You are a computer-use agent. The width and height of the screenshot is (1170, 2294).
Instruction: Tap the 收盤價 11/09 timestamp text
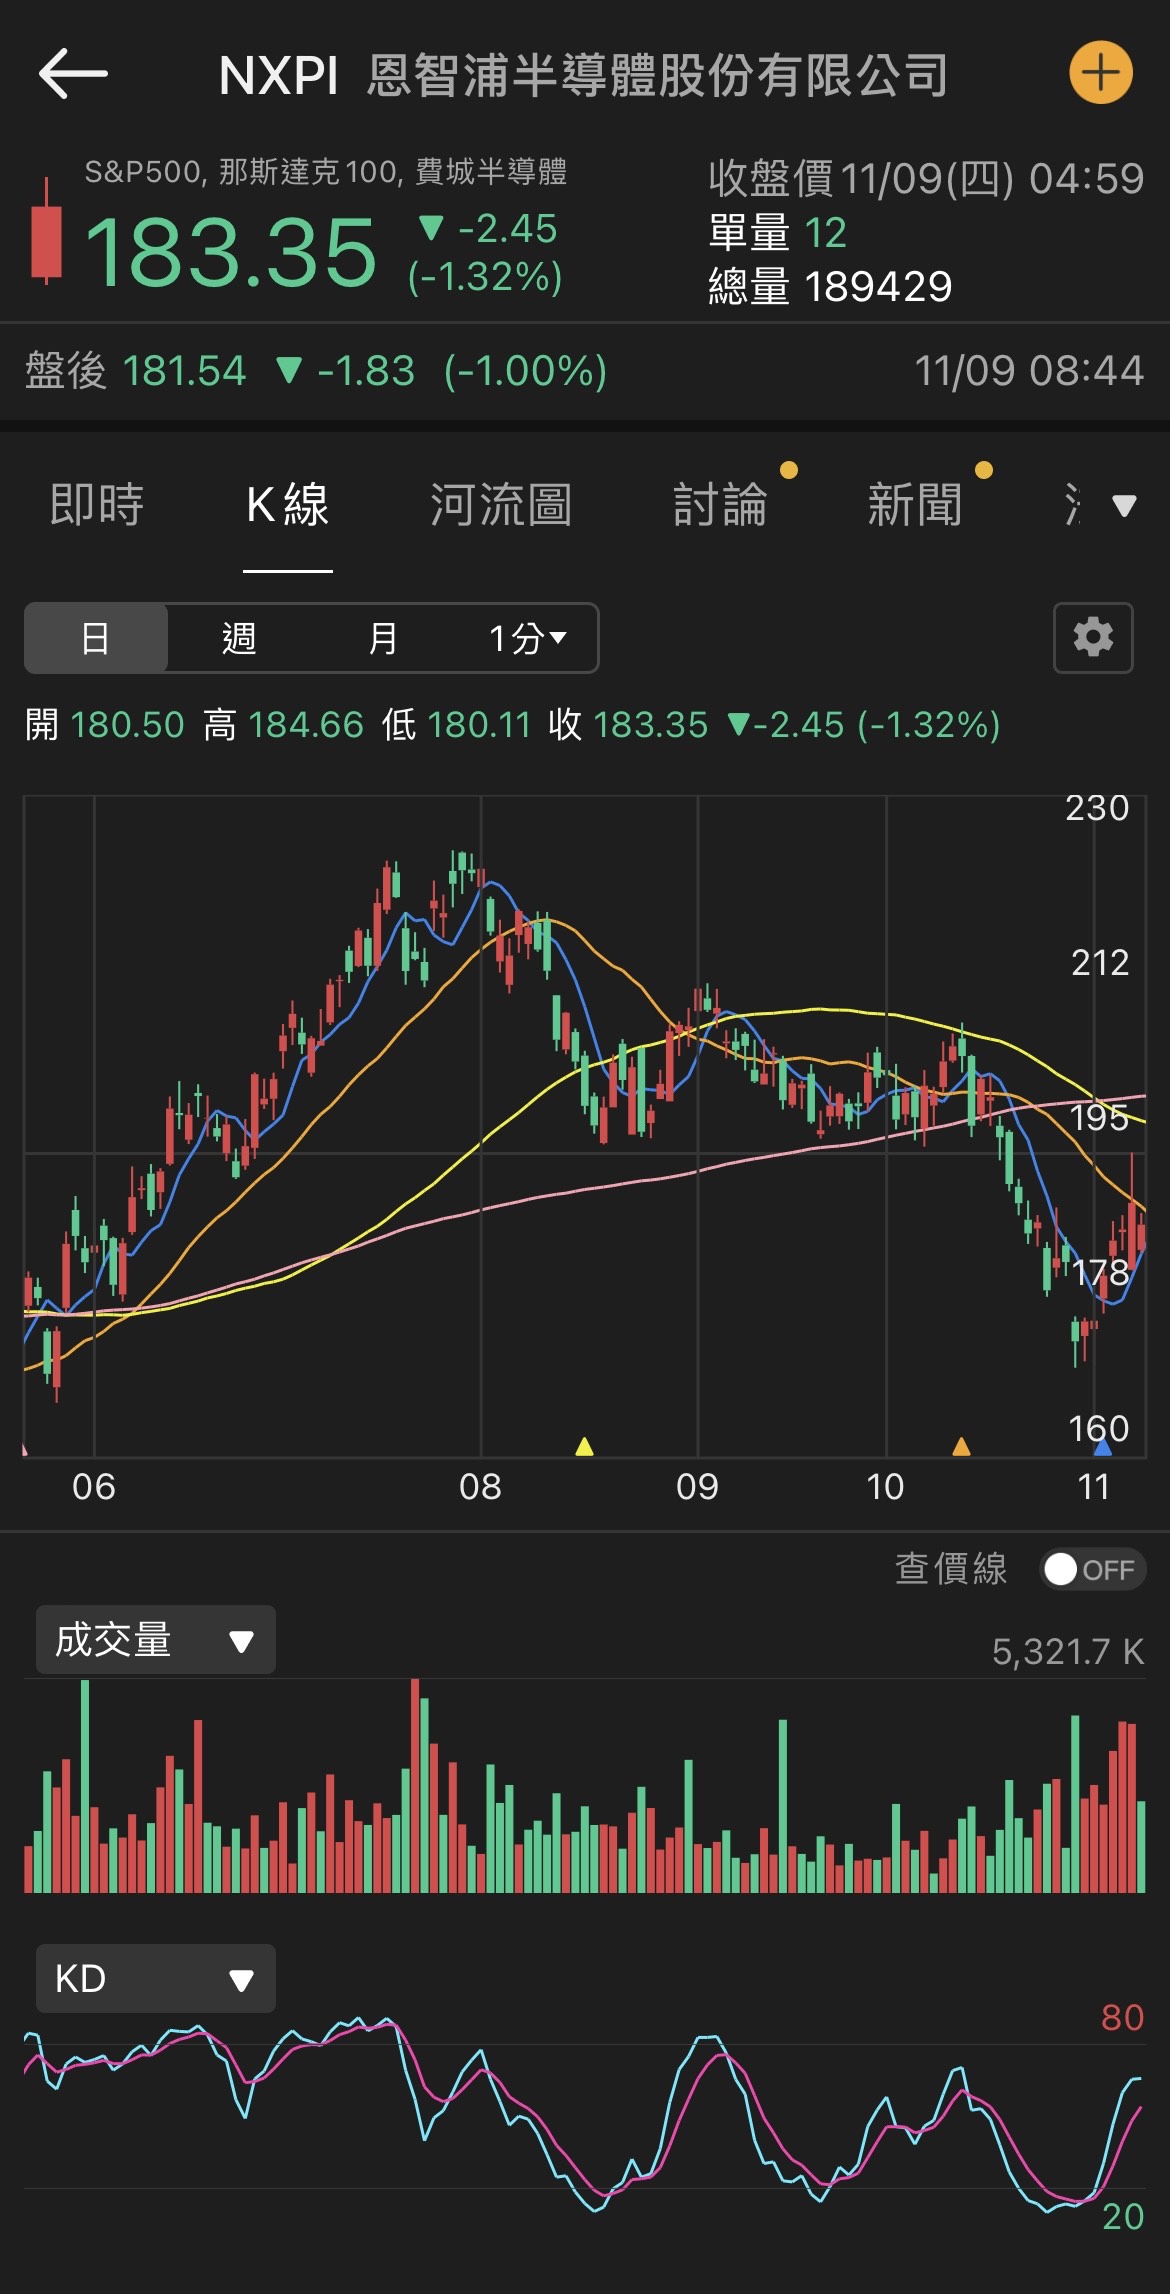[926, 179]
